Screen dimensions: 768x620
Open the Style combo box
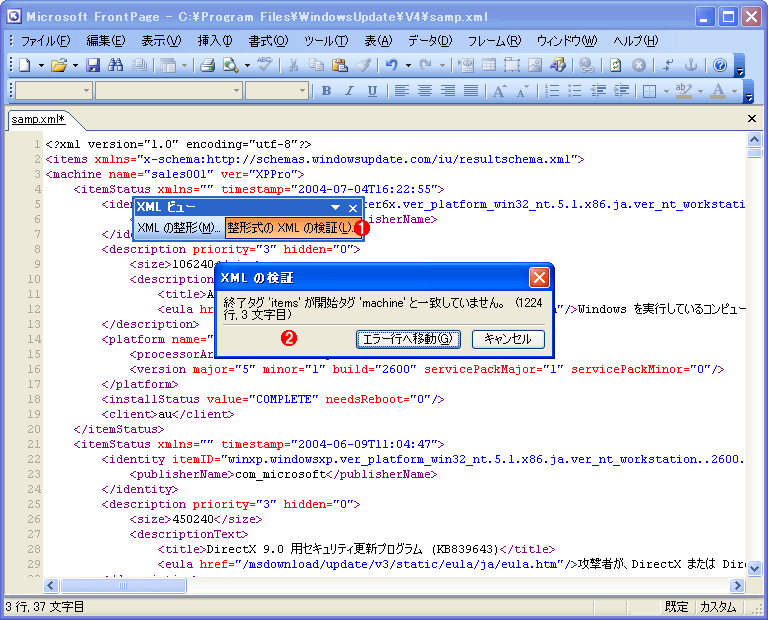(54, 91)
